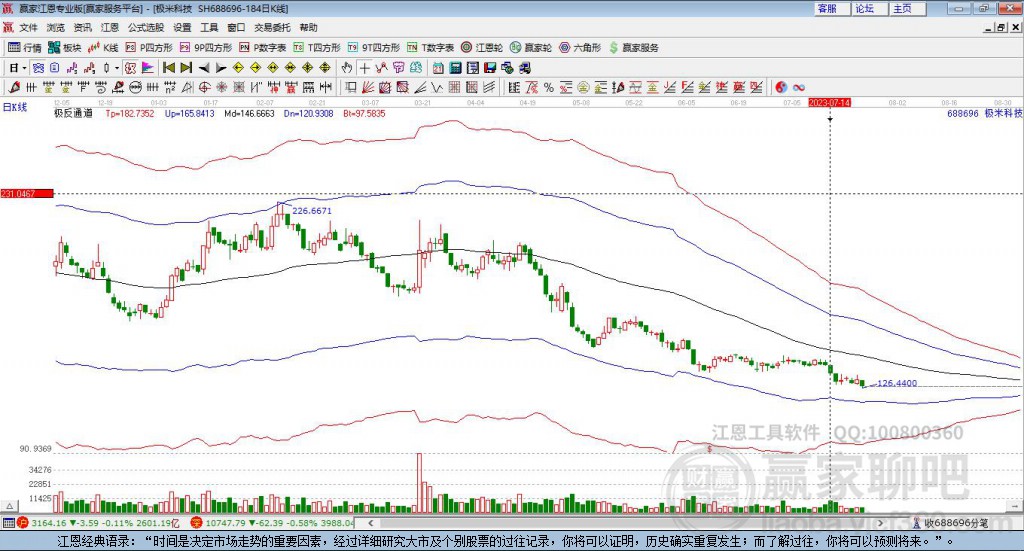The width and height of the screenshot is (1024, 551).
Task: Click the scroll-left arrow on horizontal scrollbar
Action: coord(371,523)
